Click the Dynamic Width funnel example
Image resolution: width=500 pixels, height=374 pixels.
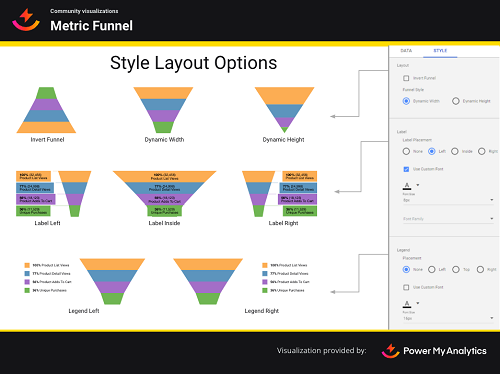(x=163, y=110)
